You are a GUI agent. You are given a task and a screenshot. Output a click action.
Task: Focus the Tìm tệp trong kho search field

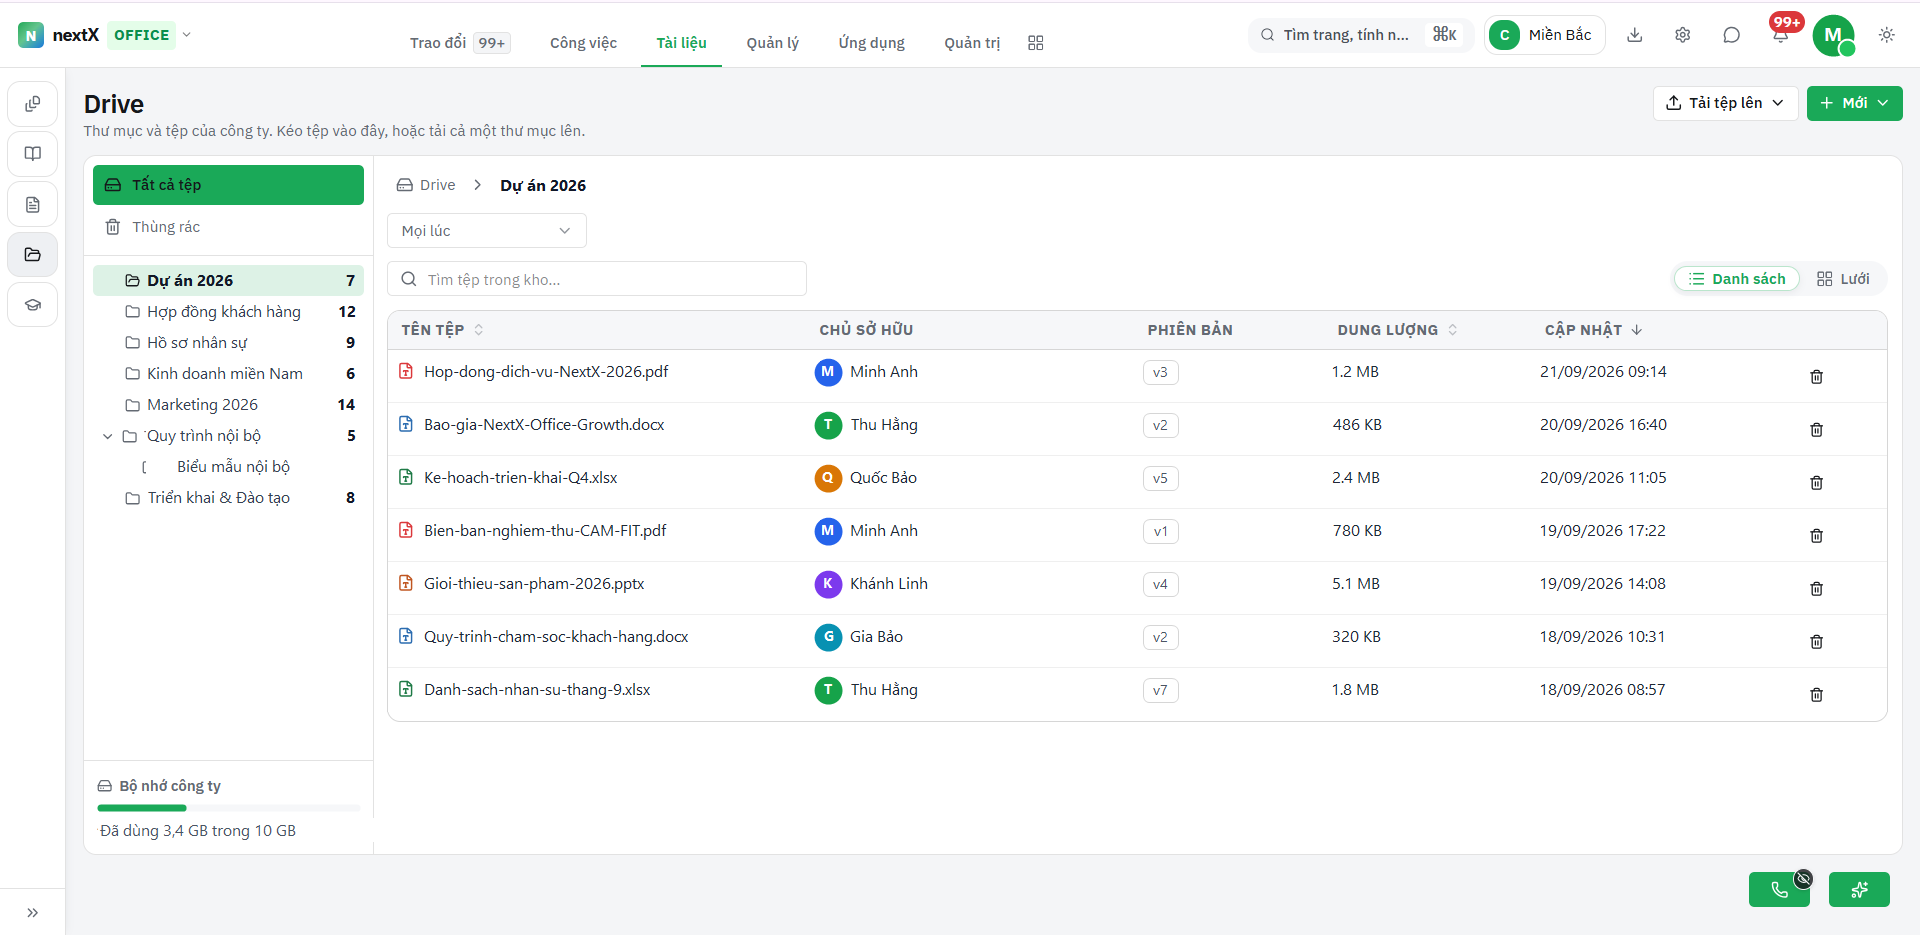point(597,279)
